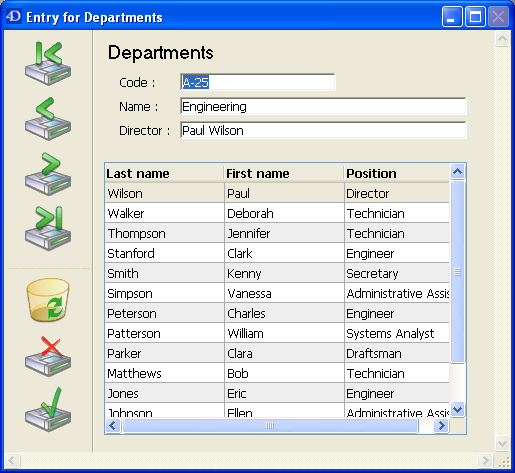515x473 pixels.
Task: Click the list's scroll right arrow
Action: (x=442, y=426)
